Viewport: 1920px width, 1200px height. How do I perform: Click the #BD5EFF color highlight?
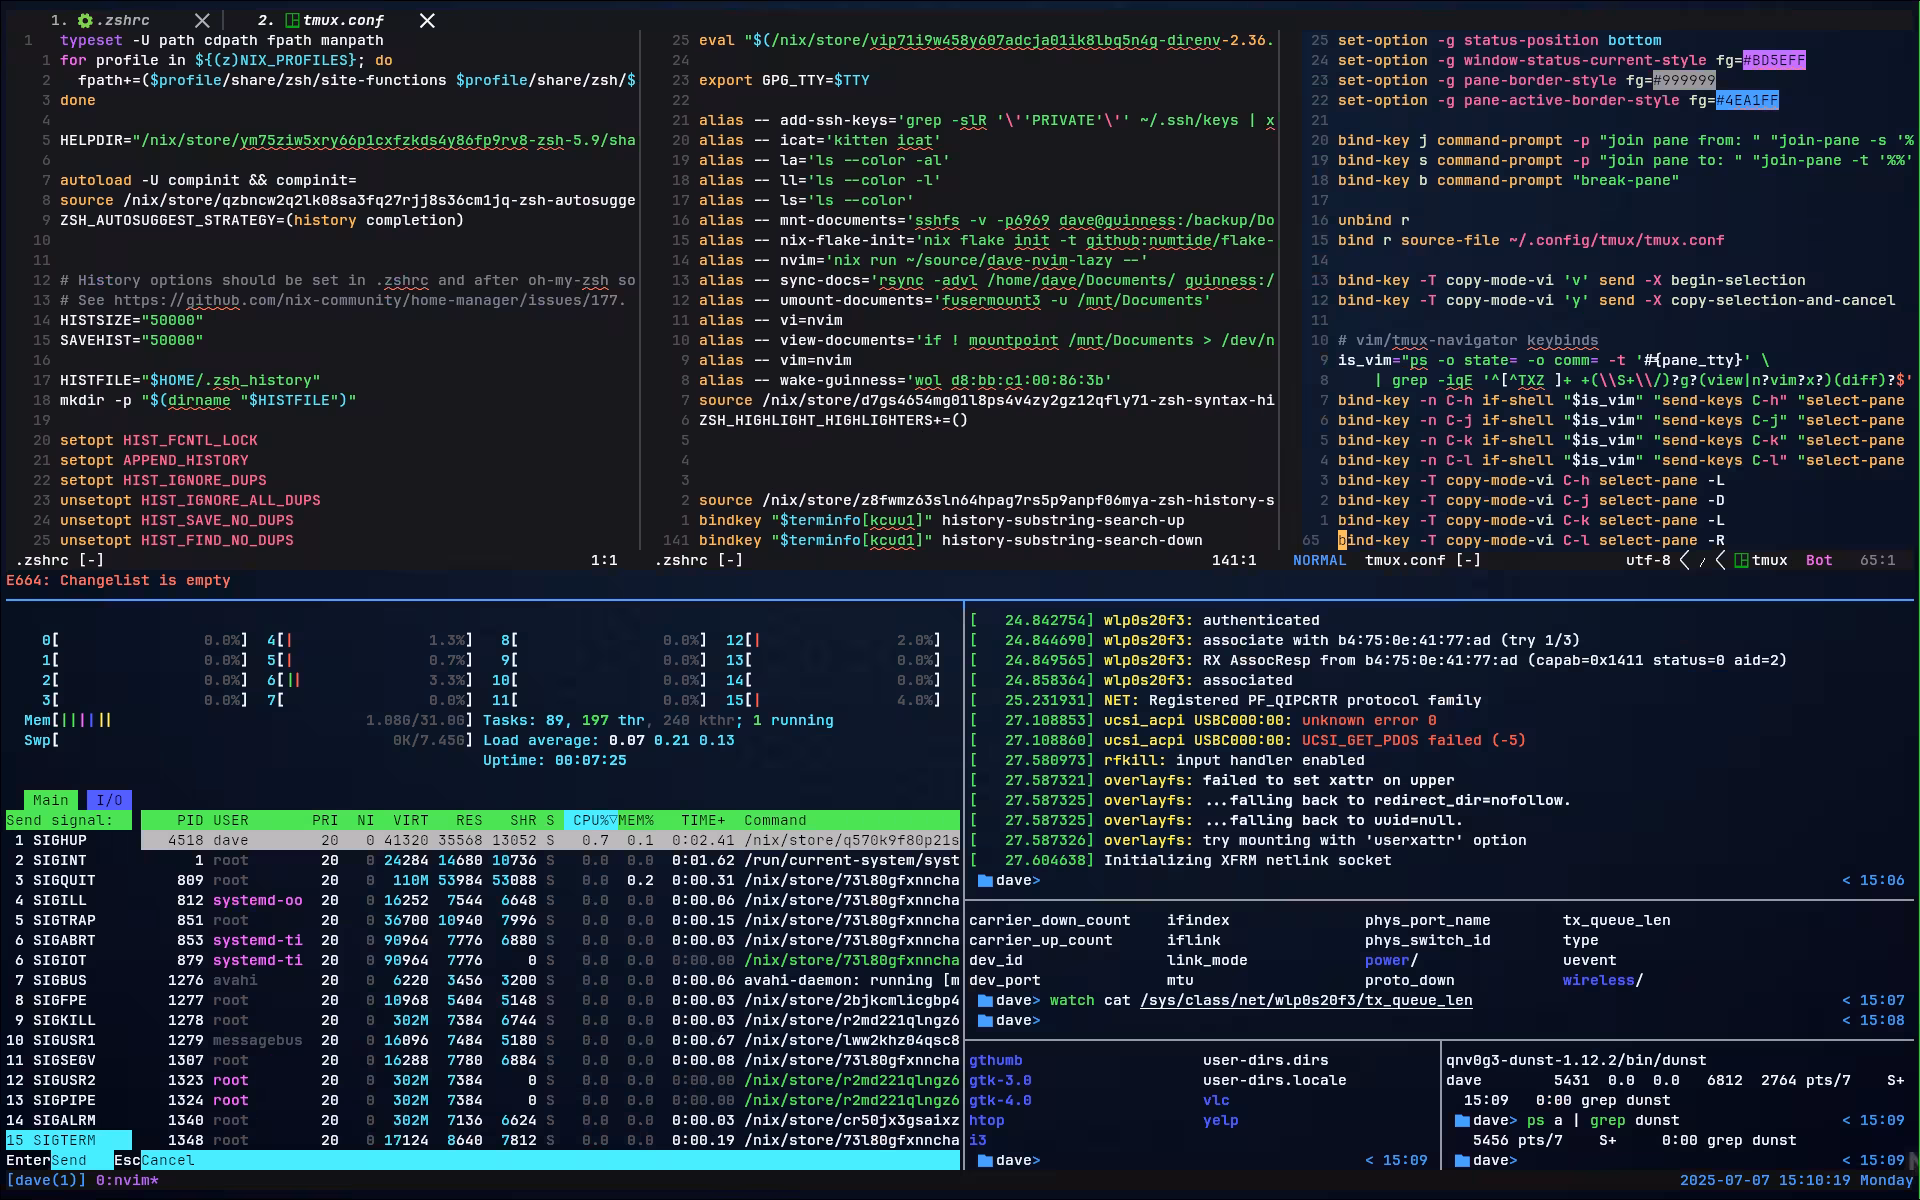coord(1774,60)
